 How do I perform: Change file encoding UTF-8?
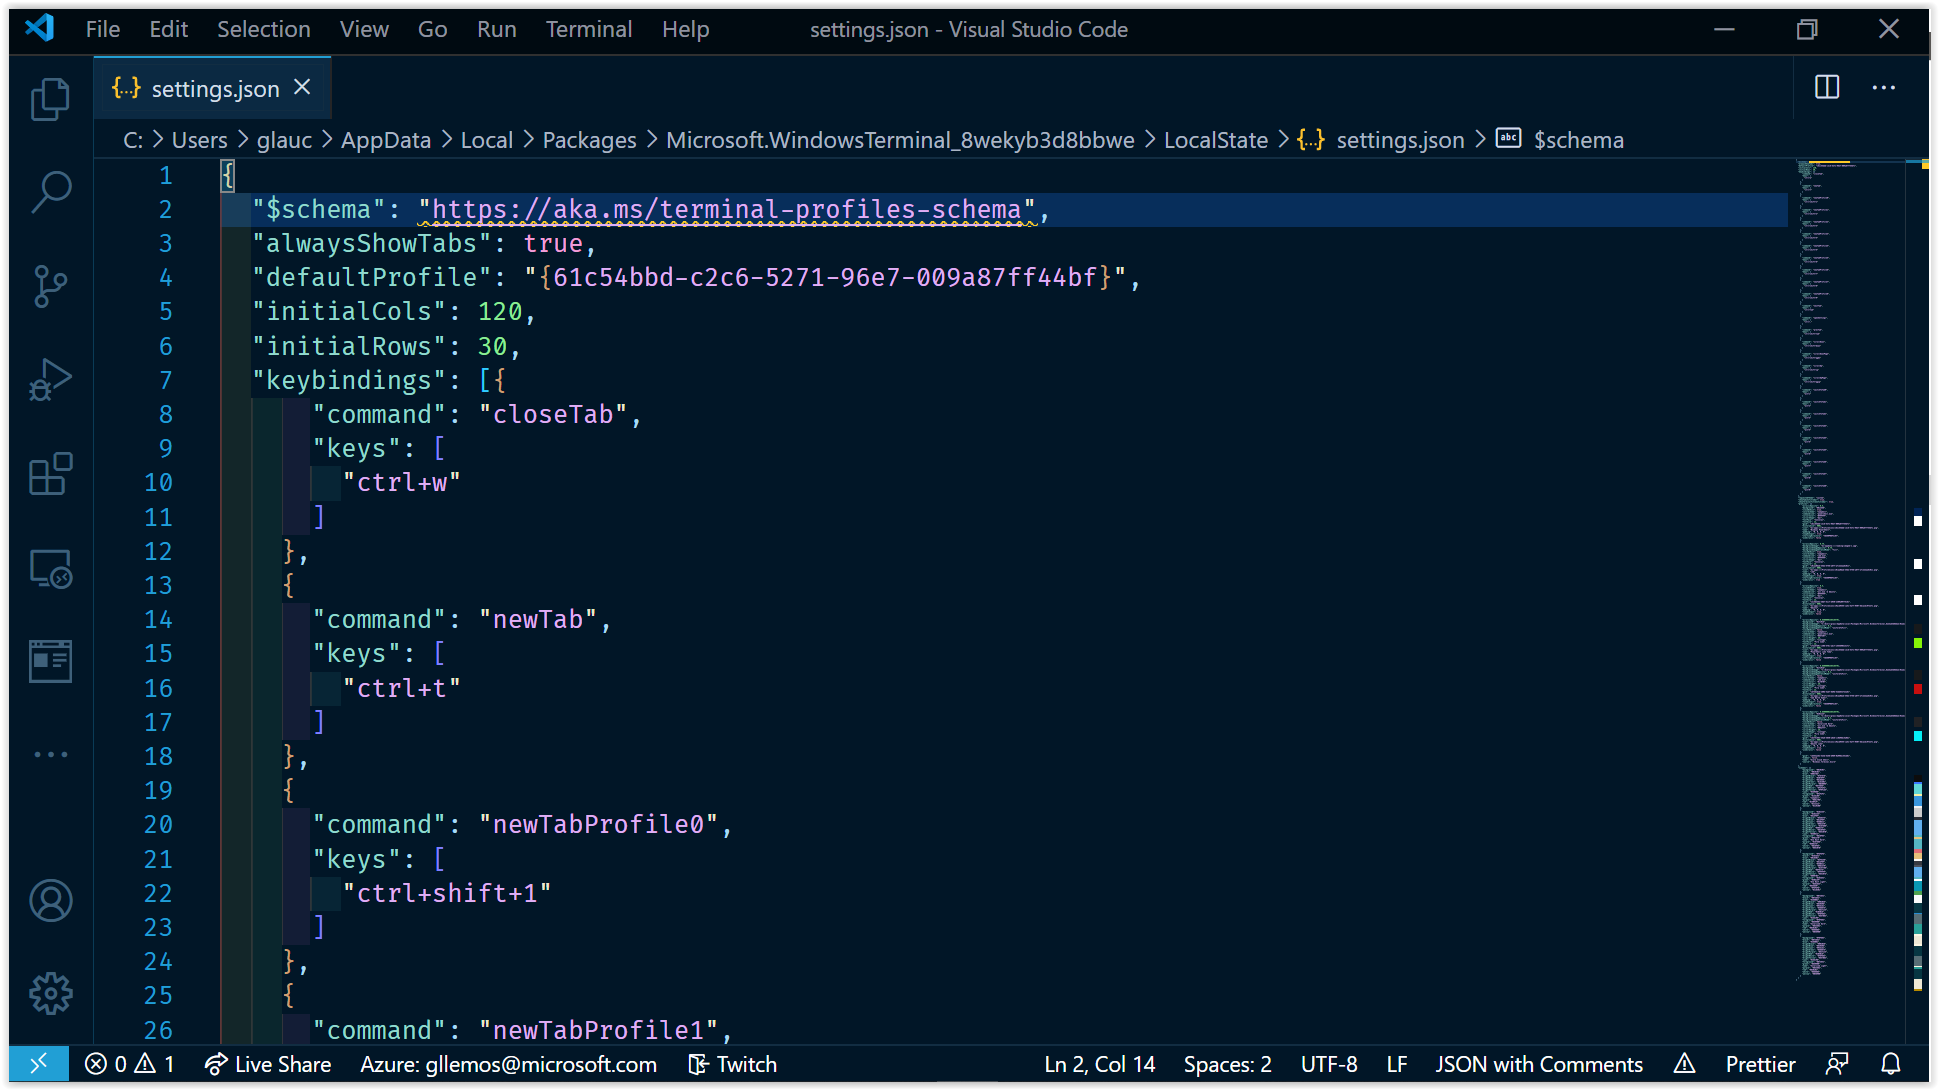coord(1329,1064)
